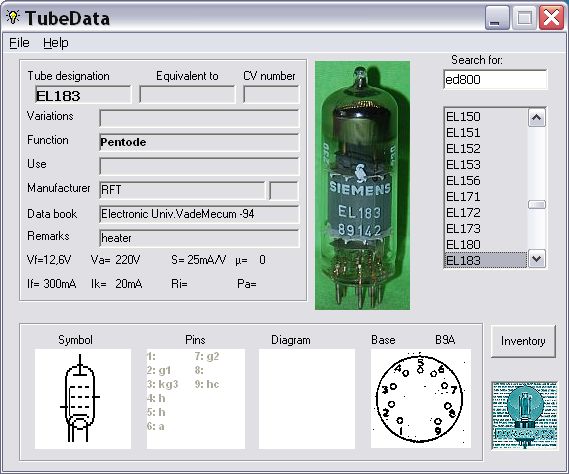Click the Remarks field showing heater
This screenshot has height=474, width=569.
pos(199,238)
